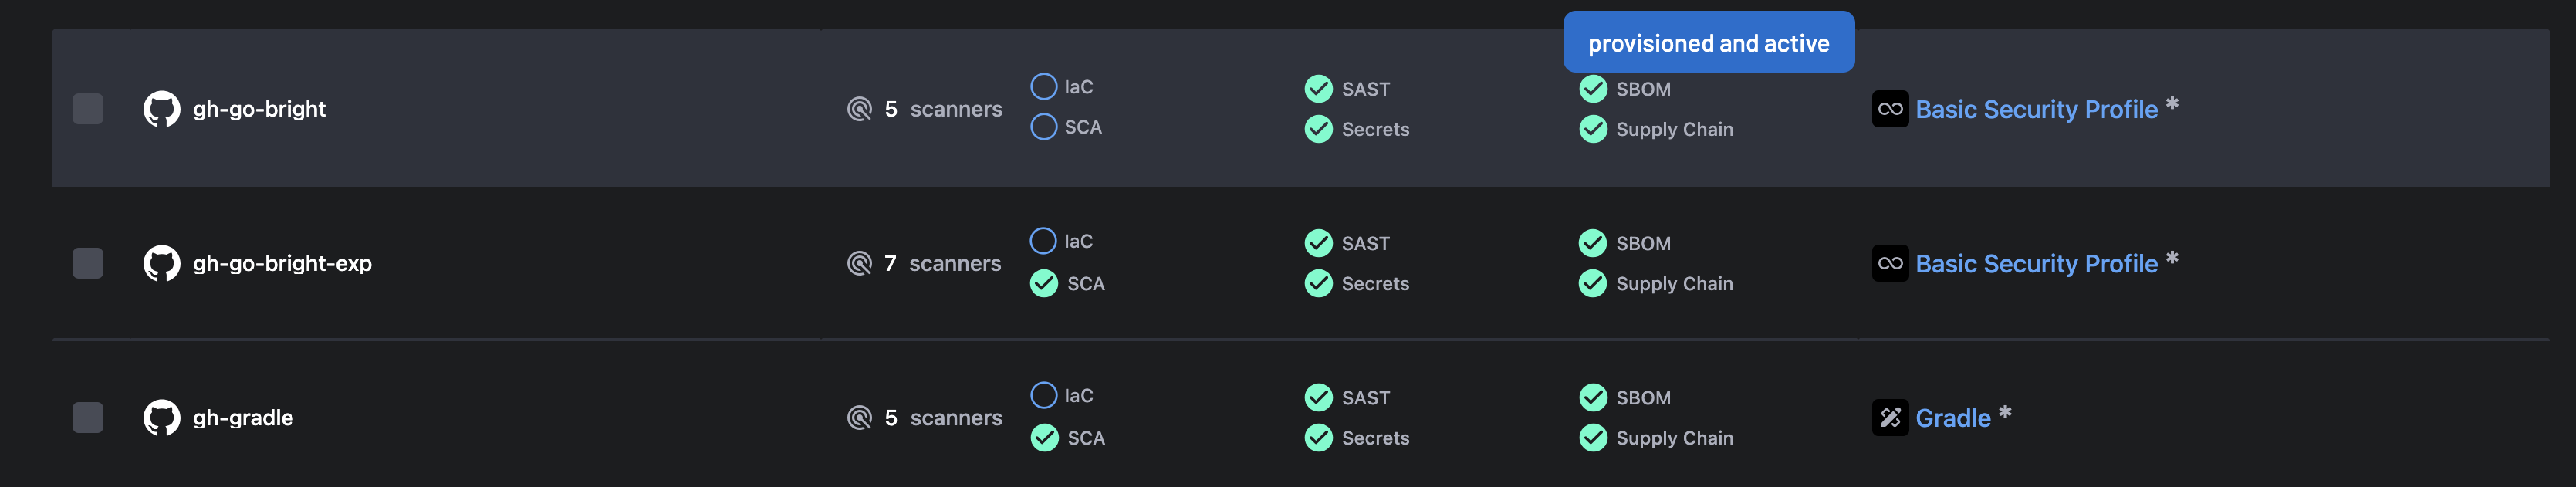
Task: Open Basic Security Profile for gh-go-bright-exp
Action: [x=2036, y=264]
